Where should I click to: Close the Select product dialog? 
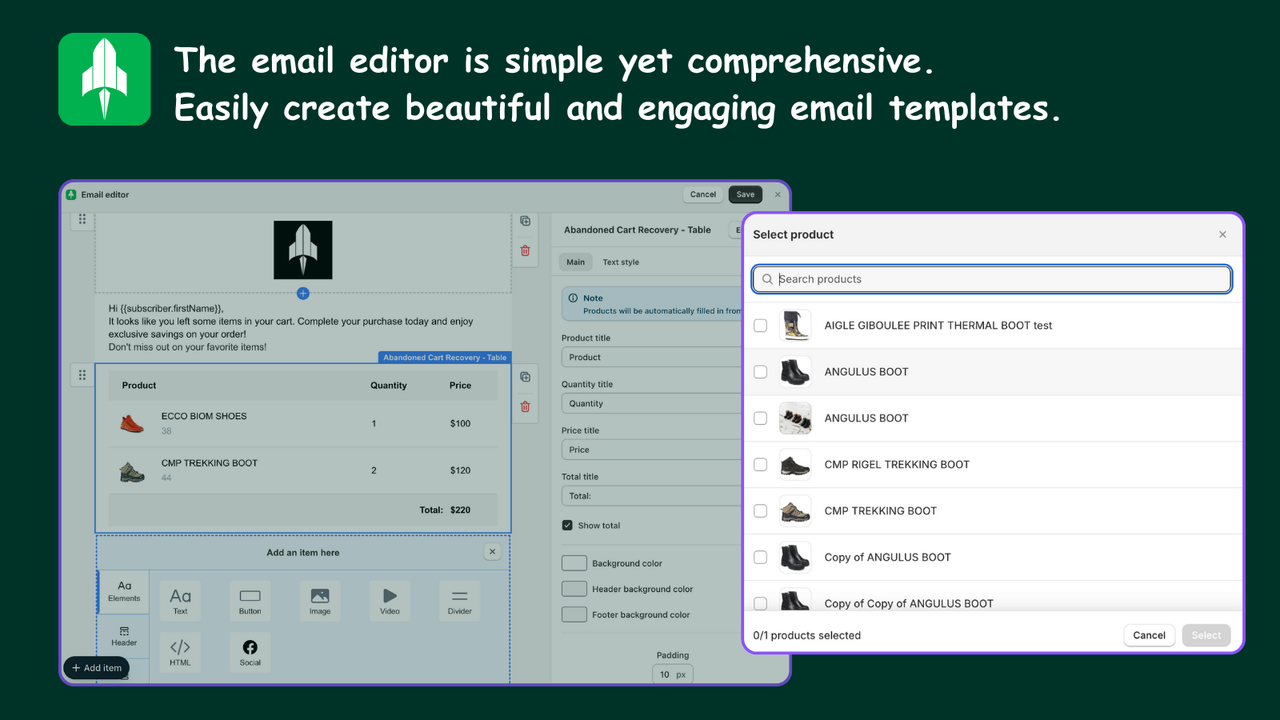point(1222,234)
